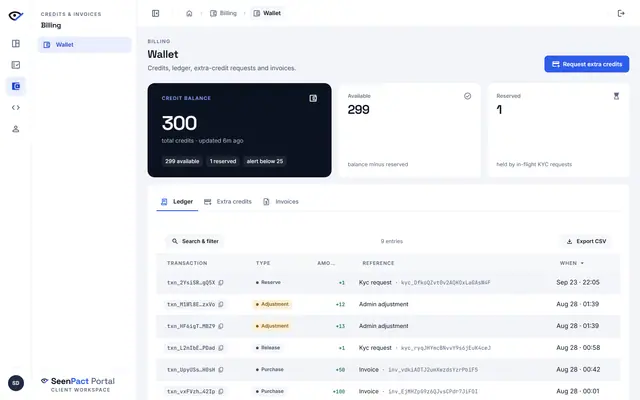Click date 'Aug 28 · 00:42'

click(578, 370)
